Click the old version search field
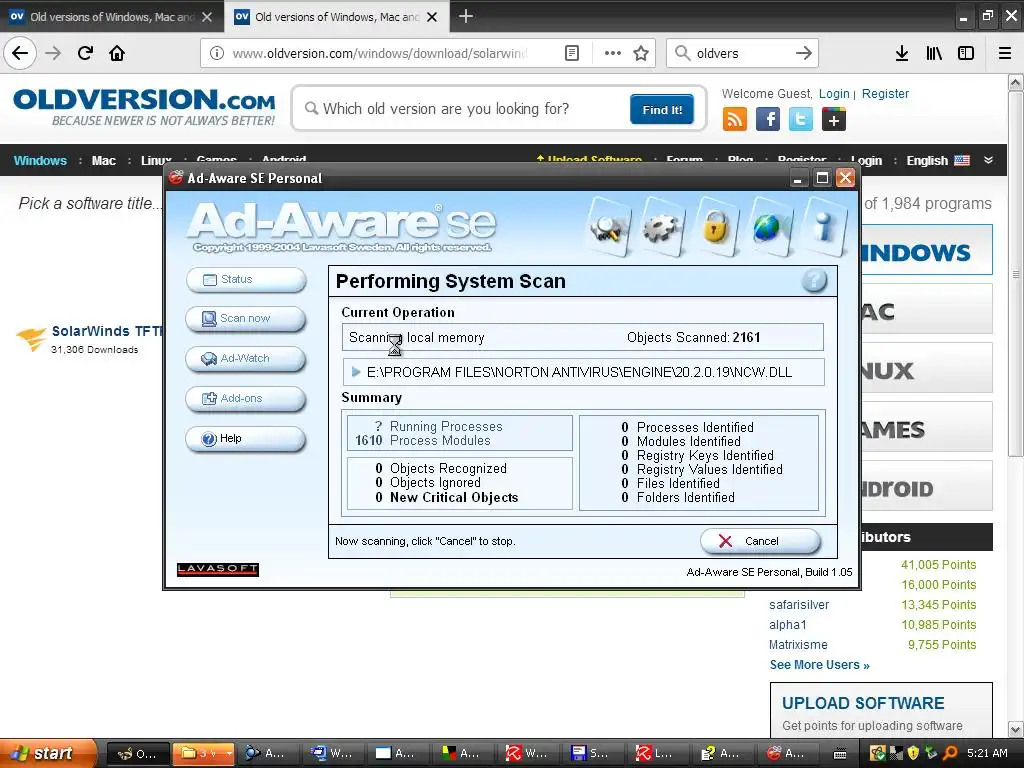This screenshot has height=768, width=1024. pos(467,108)
